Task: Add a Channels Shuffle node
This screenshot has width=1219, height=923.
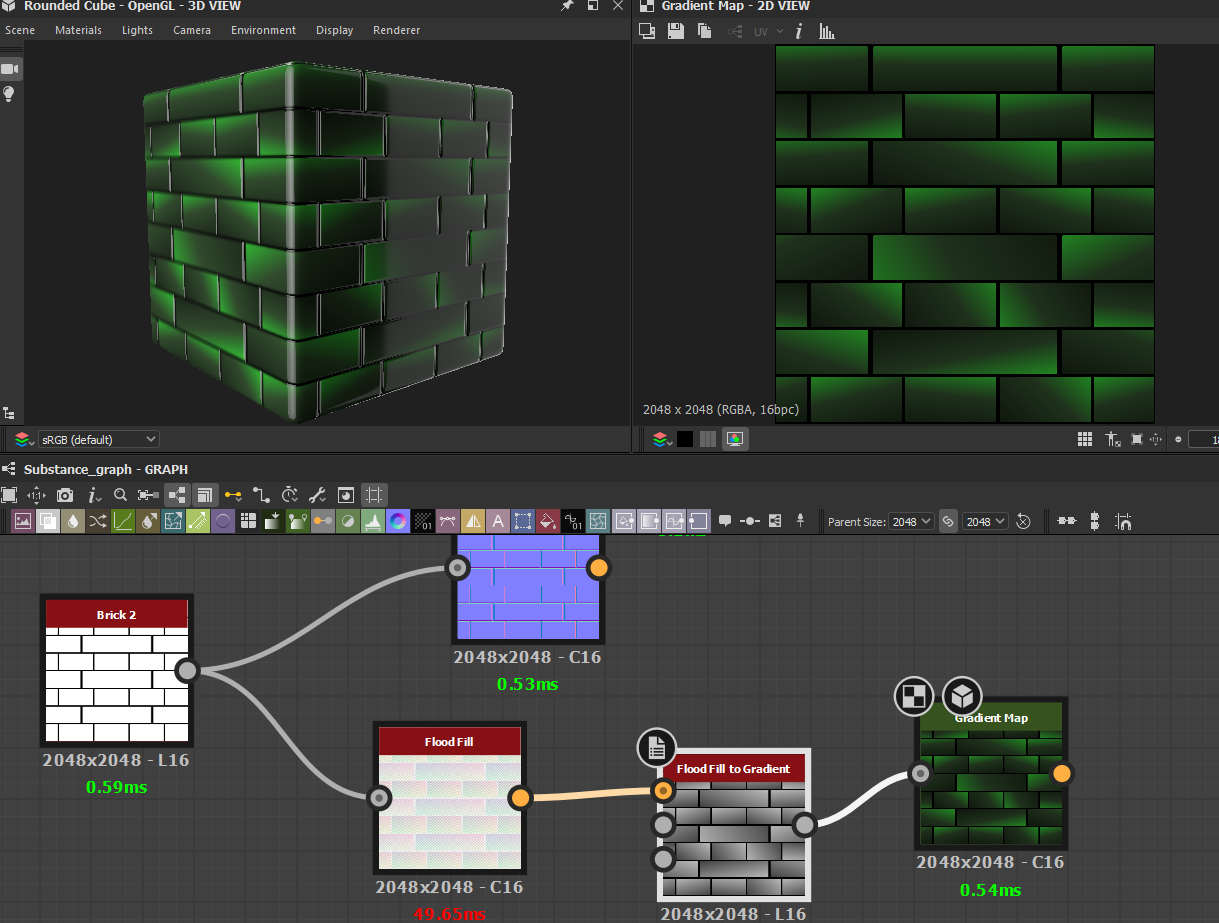Action: pyautogui.click(x=98, y=521)
